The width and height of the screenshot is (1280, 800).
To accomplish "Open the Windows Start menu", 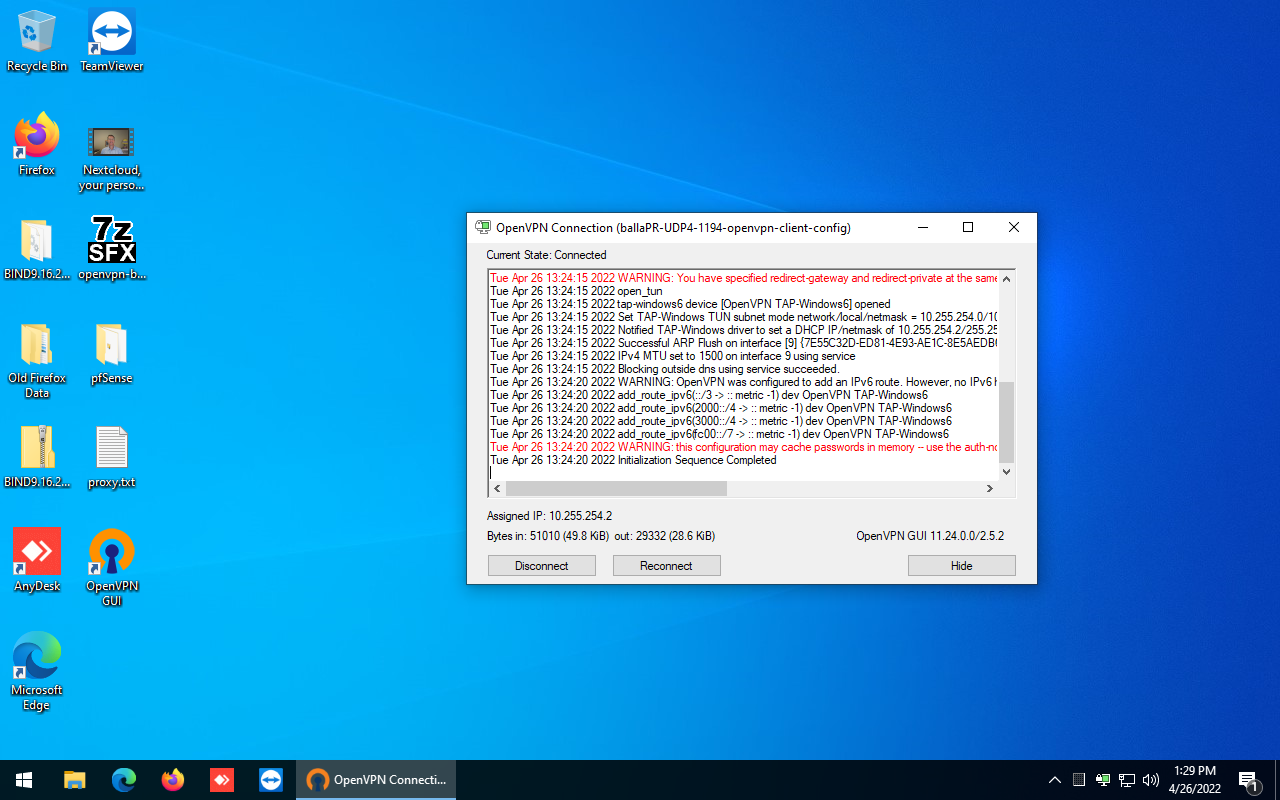I will pos(24,780).
